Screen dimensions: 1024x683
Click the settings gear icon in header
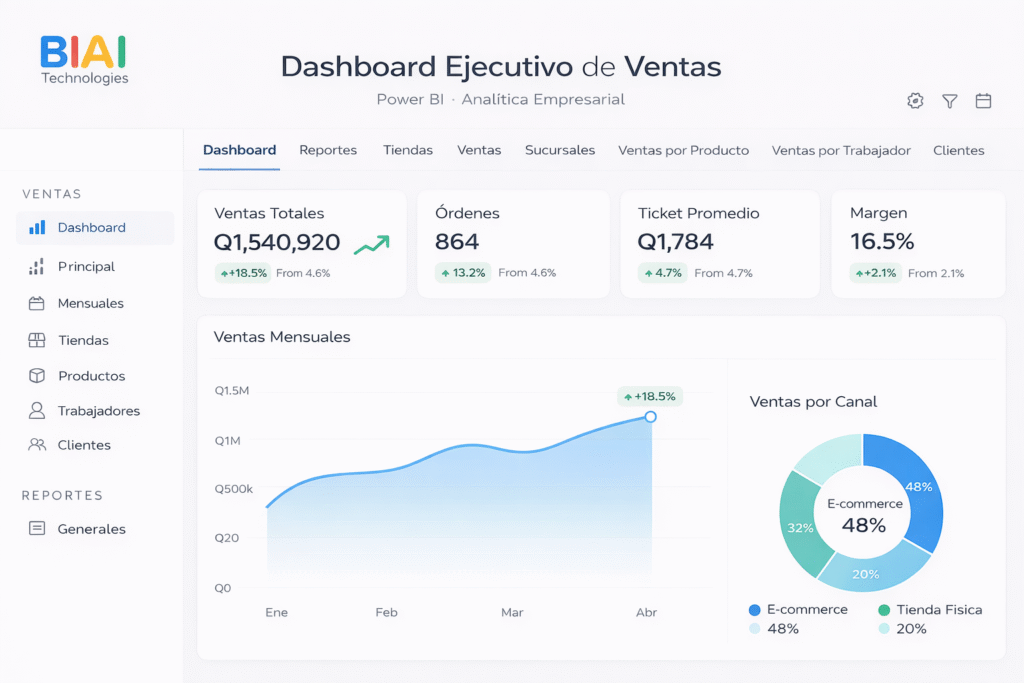[915, 101]
